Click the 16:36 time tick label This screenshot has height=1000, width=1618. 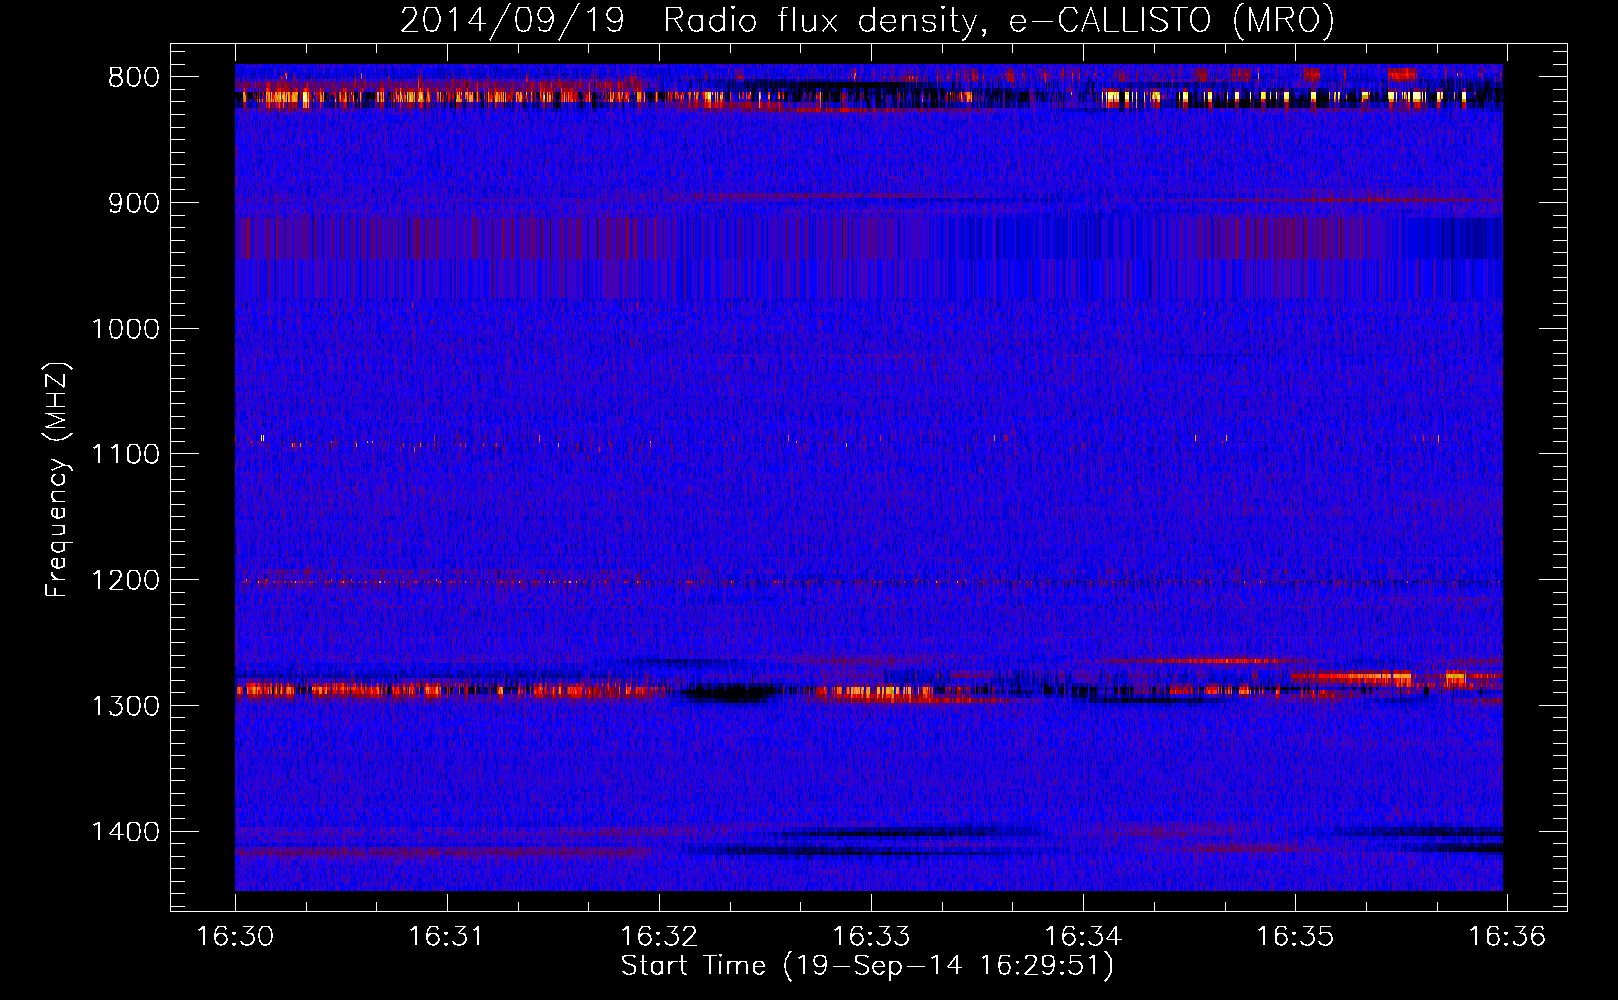click(x=1506, y=936)
